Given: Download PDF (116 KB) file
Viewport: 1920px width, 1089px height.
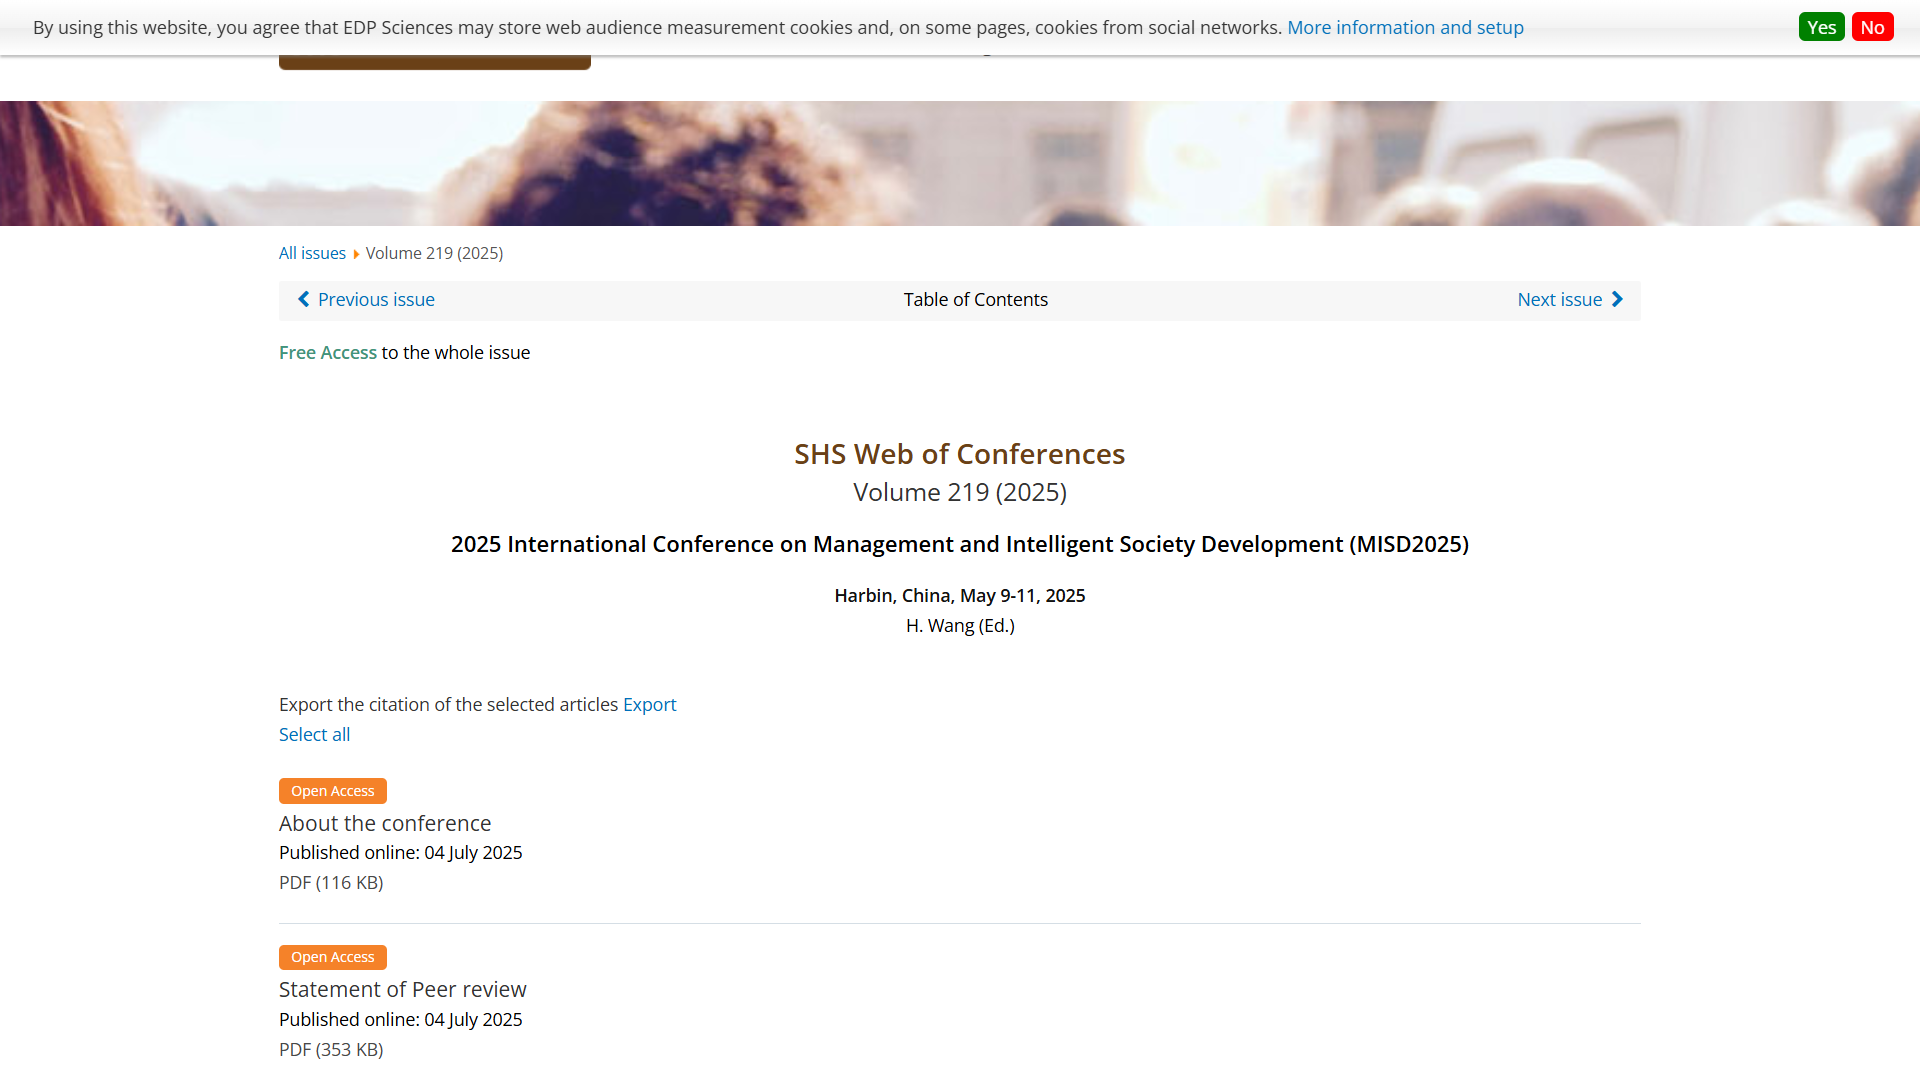Looking at the screenshot, I should [331, 882].
